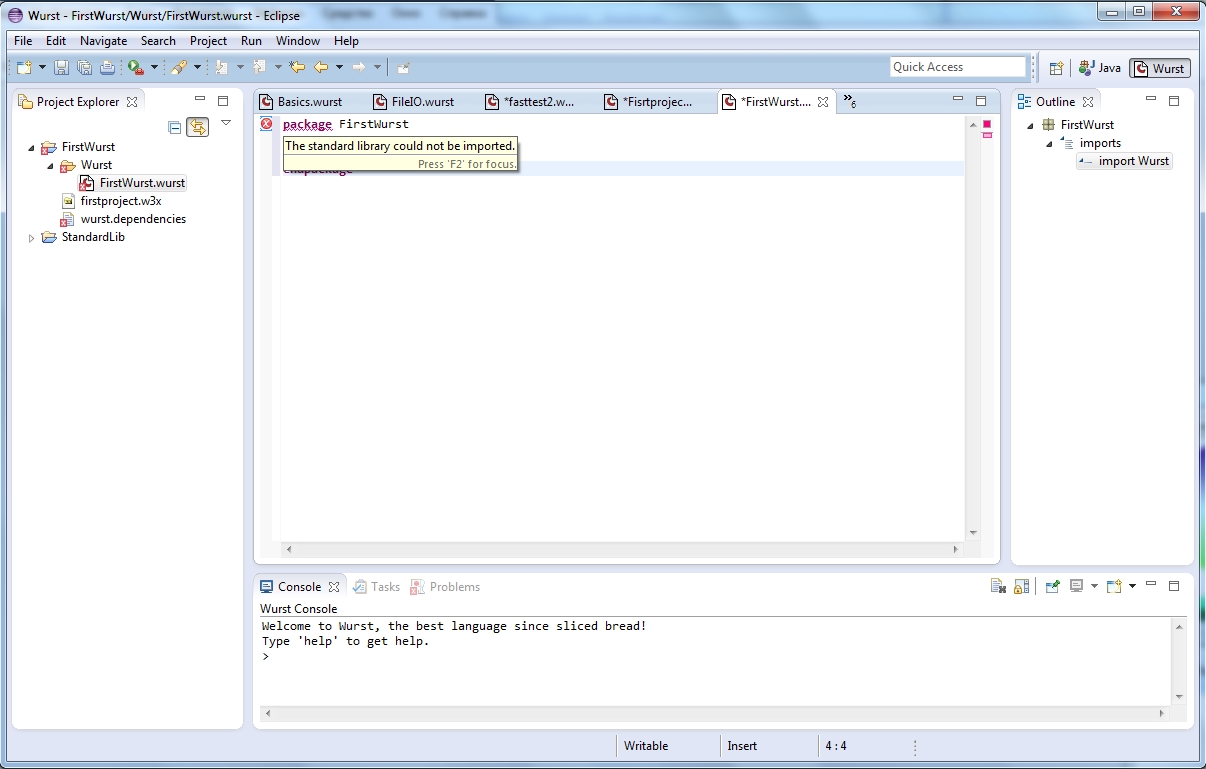Screen dimensions: 1206x769
Task: Collapse the FirstWurst project tree node
Action: click(x=31, y=147)
